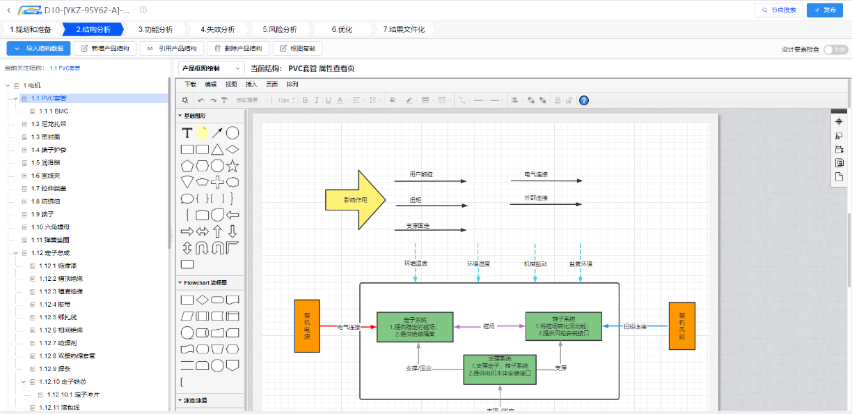This screenshot has height=414, width=852.
Task: Click the blue help question mark icon
Action: pos(584,100)
